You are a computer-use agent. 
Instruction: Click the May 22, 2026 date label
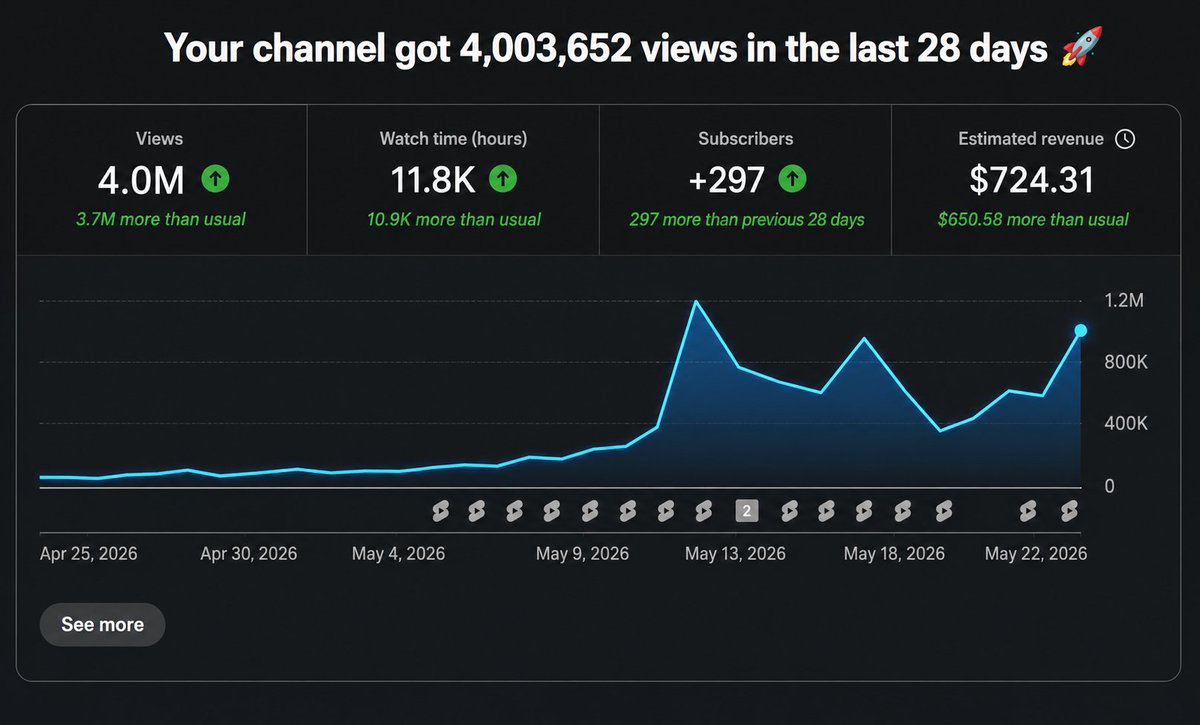1035,553
